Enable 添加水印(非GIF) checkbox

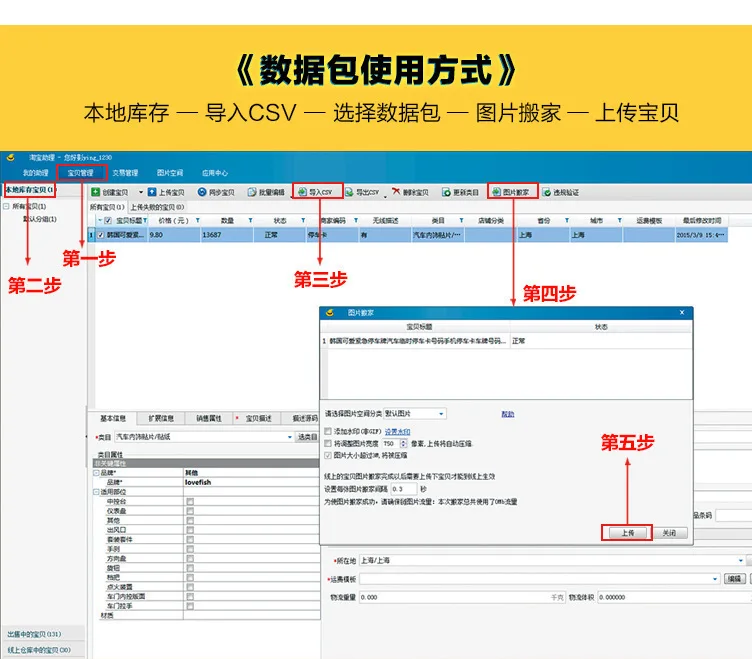click(x=328, y=431)
